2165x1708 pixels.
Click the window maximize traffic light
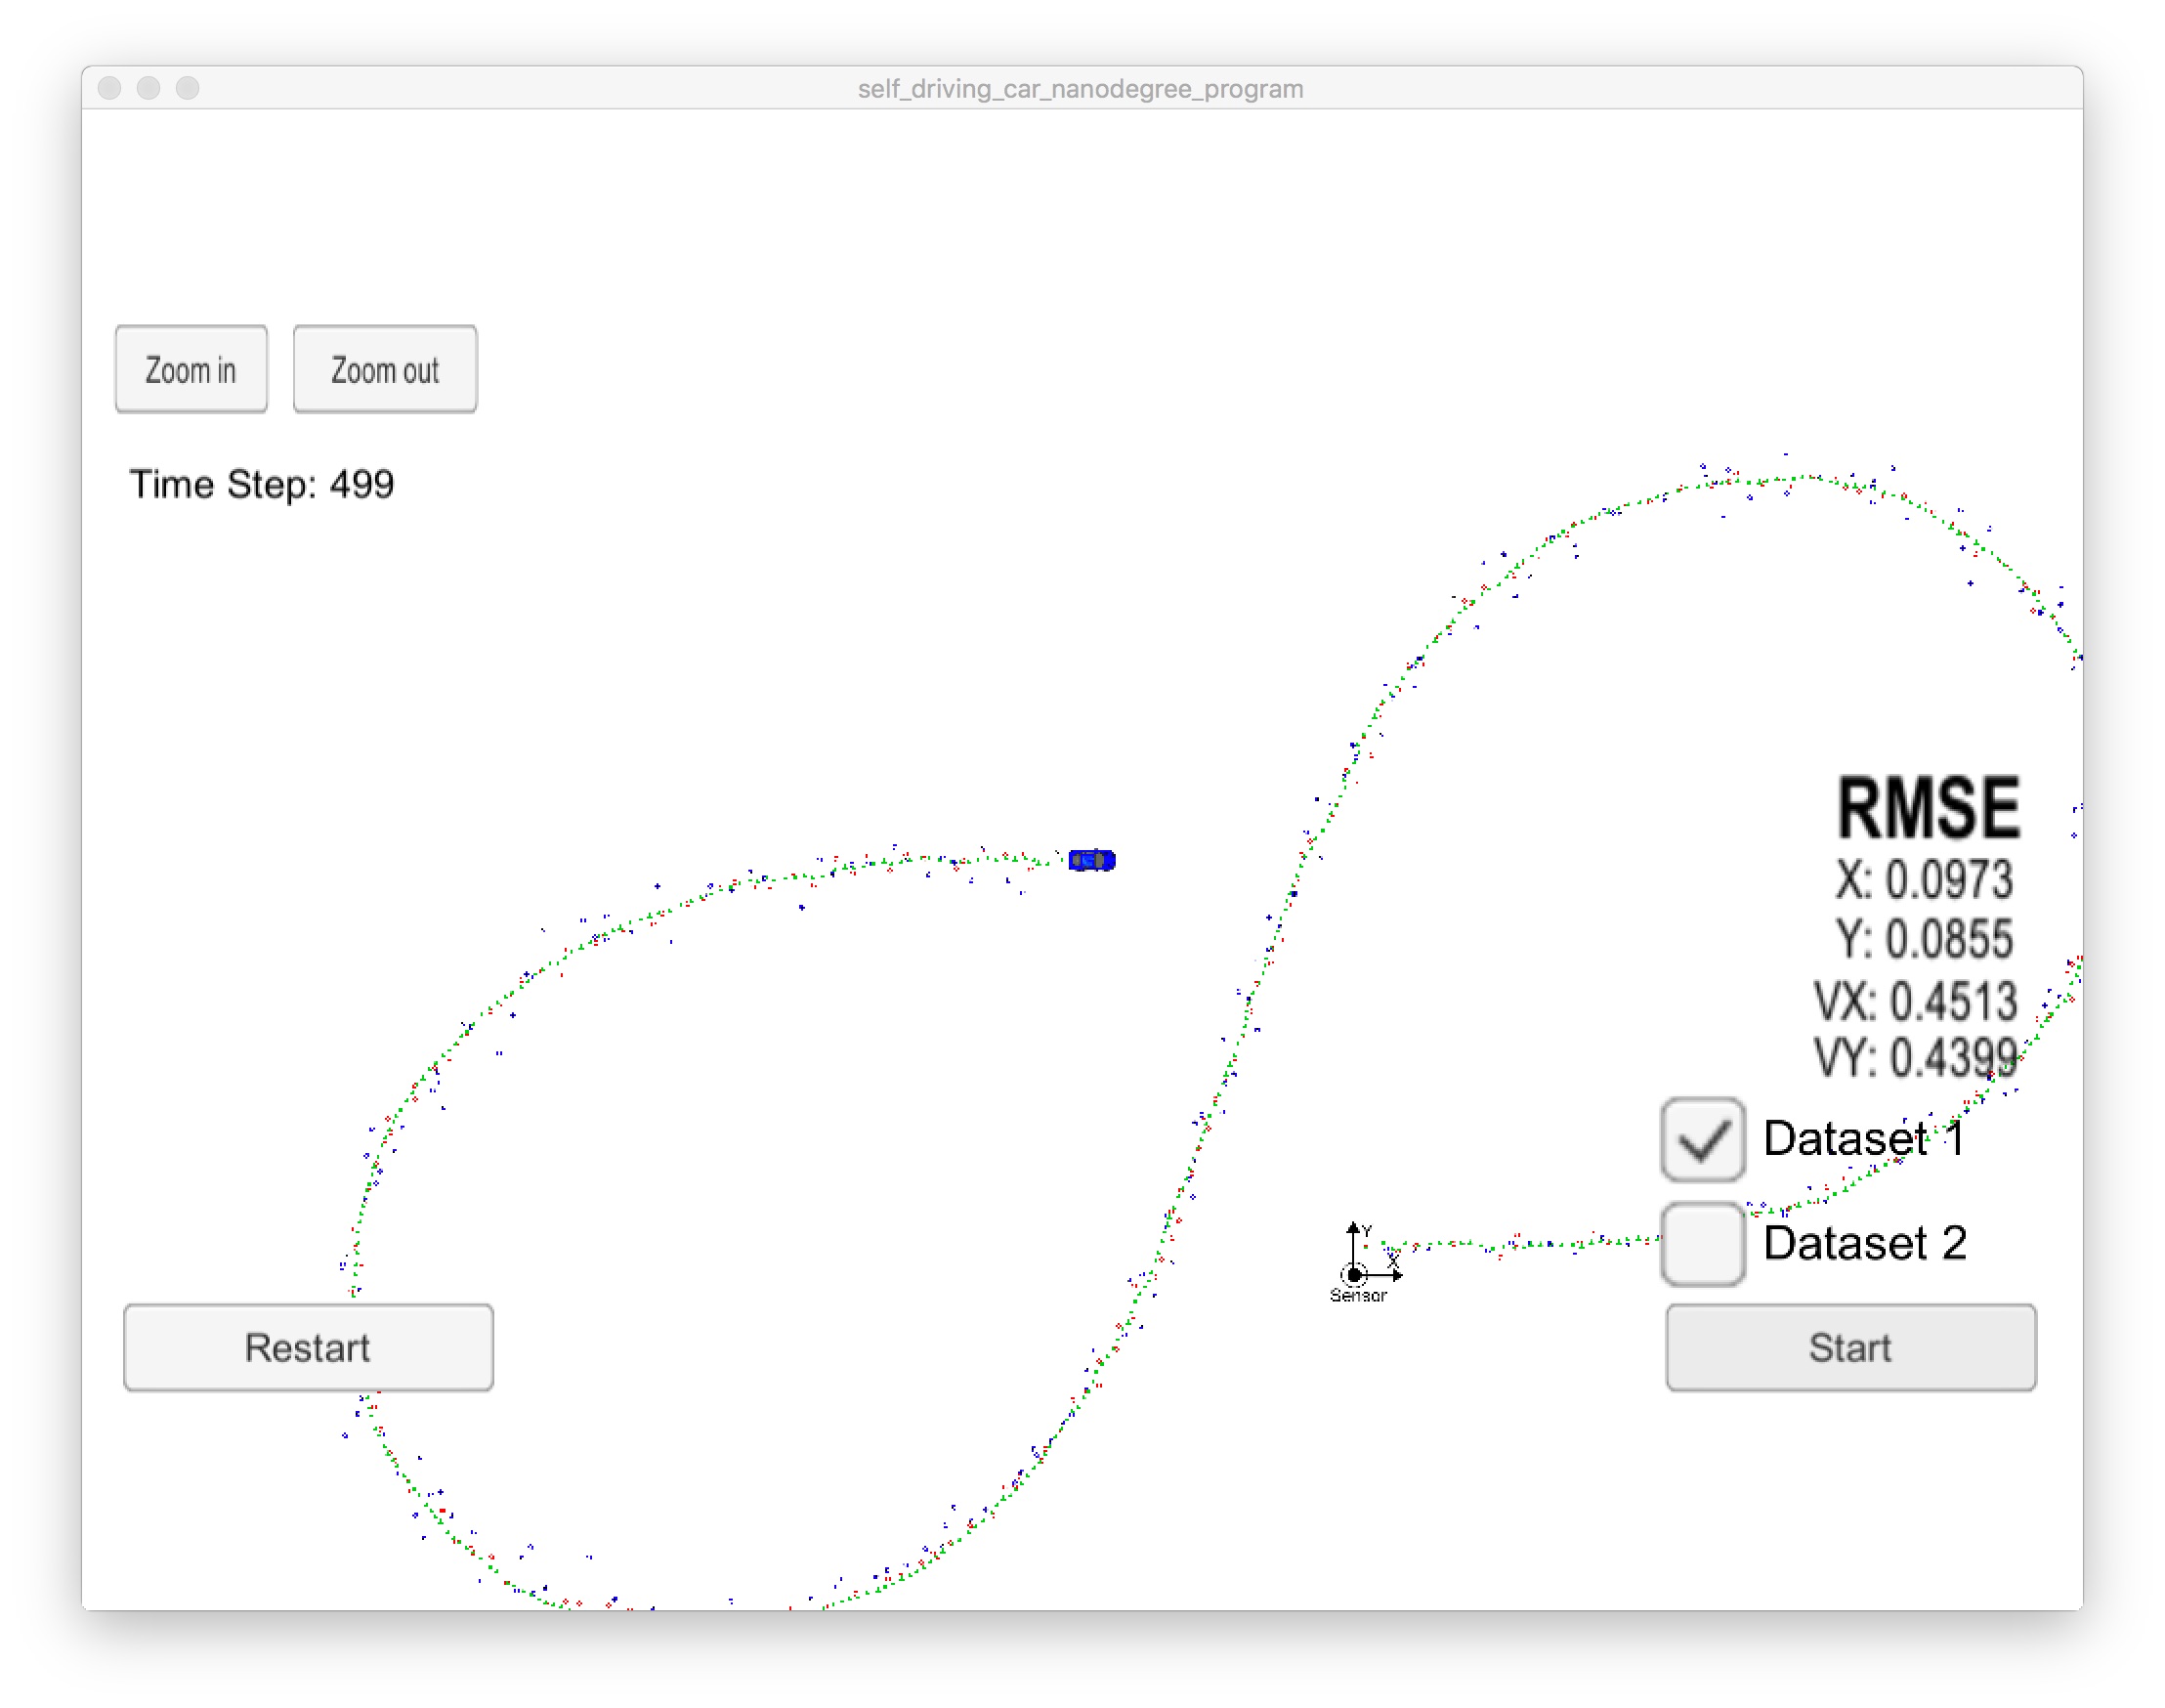coord(188,88)
